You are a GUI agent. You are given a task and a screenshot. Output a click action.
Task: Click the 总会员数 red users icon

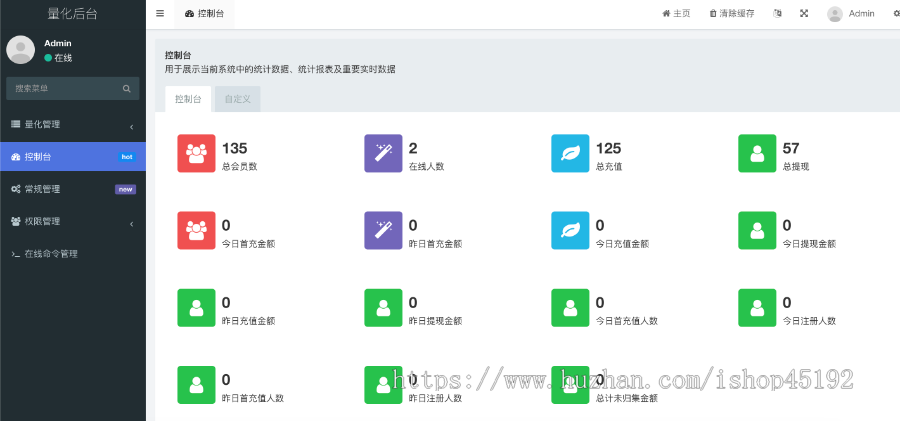tap(196, 153)
